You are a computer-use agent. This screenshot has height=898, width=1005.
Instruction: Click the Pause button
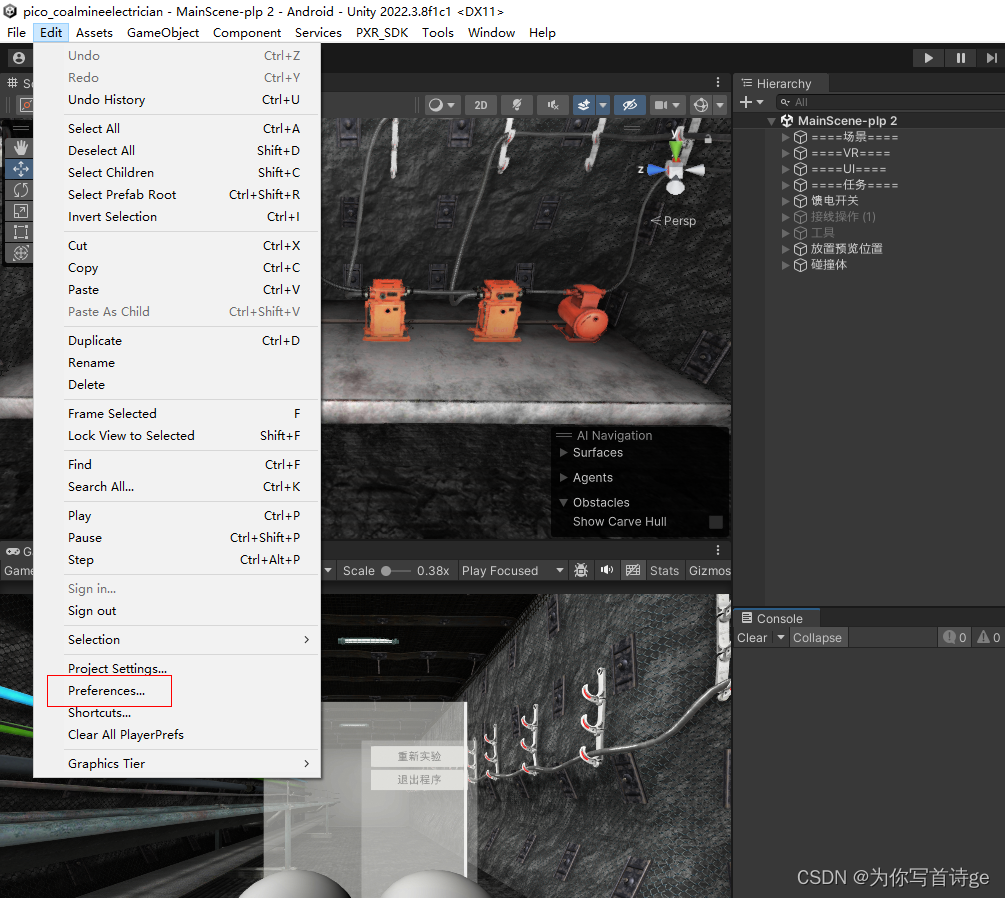(x=960, y=58)
